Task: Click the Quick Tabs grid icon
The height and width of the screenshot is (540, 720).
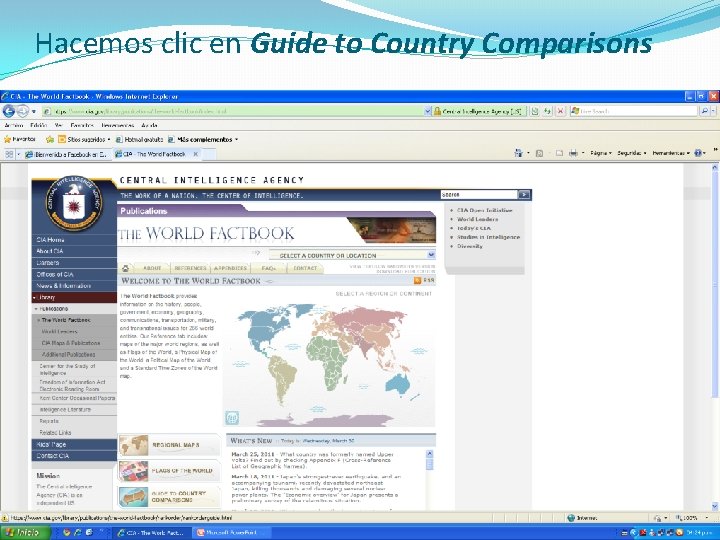Action: tap(9, 154)
